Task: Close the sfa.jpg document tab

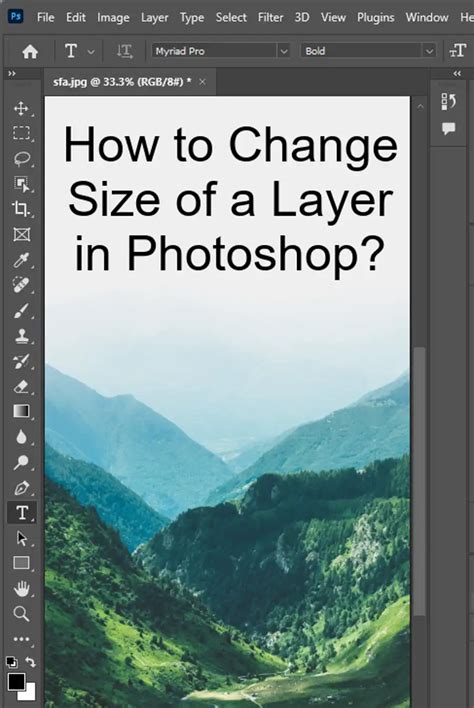Action: pyautogui.click(x=203, y=82)
